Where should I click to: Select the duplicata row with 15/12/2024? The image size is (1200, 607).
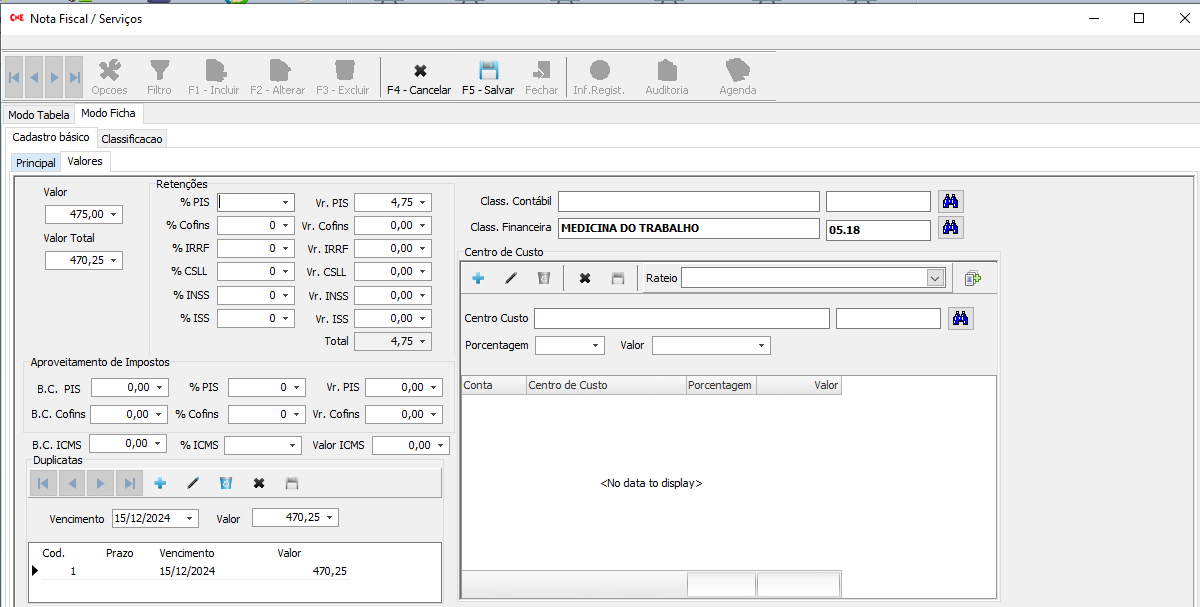point(187,571)
